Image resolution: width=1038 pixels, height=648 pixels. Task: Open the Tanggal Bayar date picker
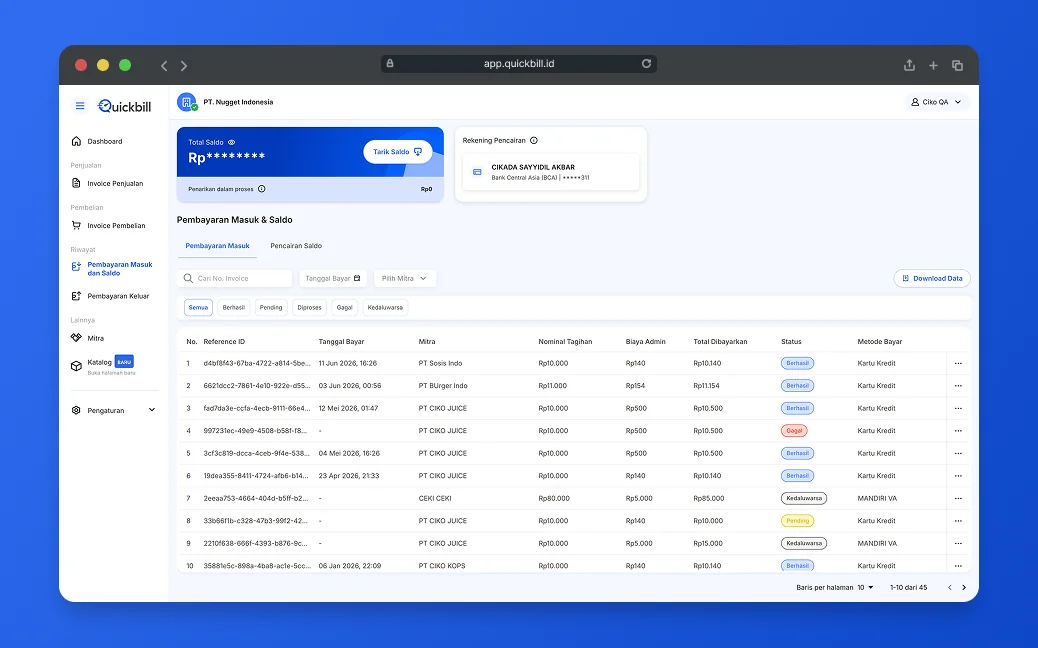(333, 278)
